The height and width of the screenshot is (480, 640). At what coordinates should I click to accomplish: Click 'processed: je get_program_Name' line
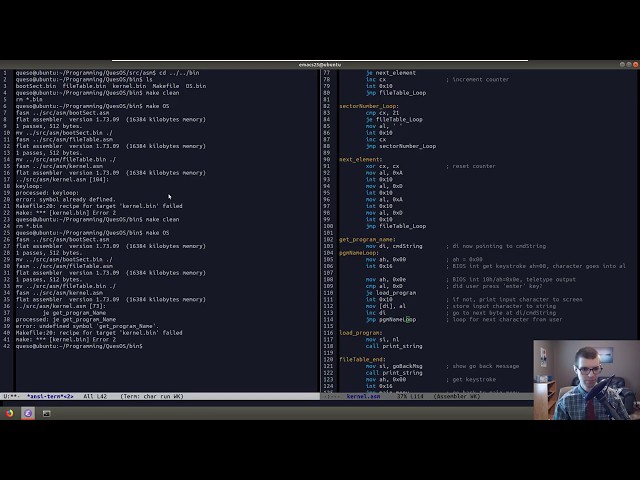66,320
